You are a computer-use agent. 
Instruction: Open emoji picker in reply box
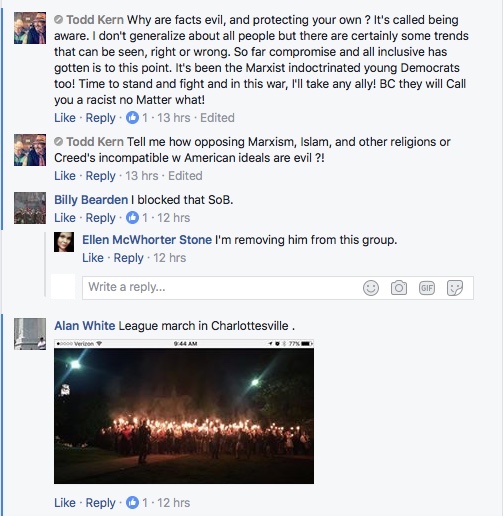coord(371,288)
